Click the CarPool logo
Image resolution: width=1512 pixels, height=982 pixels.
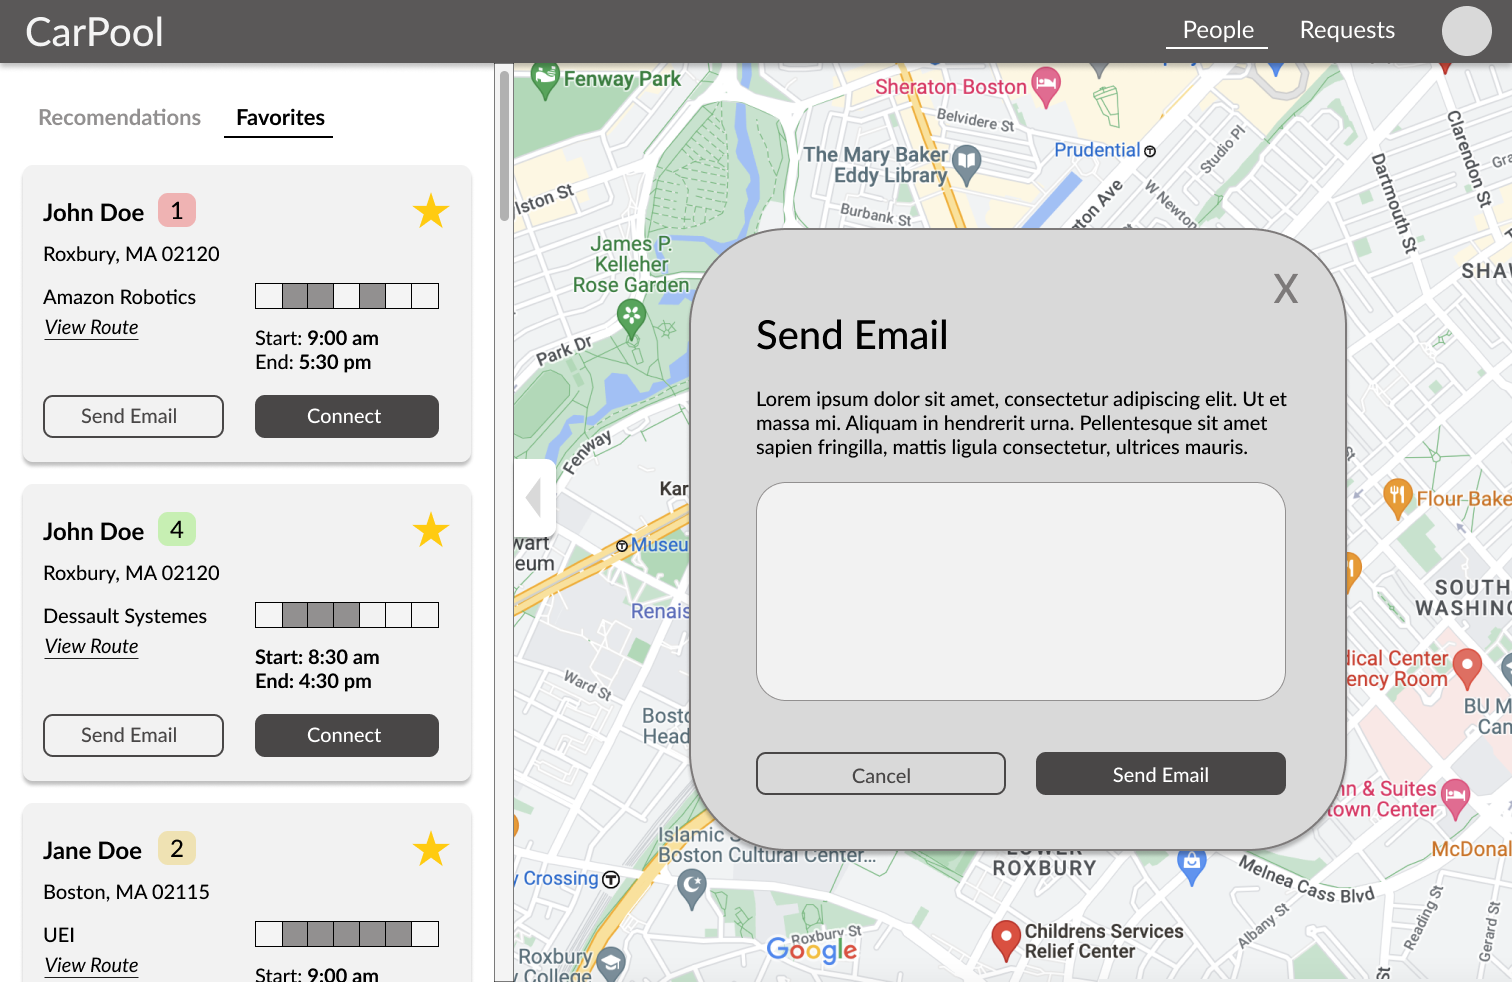click(94, 32)
